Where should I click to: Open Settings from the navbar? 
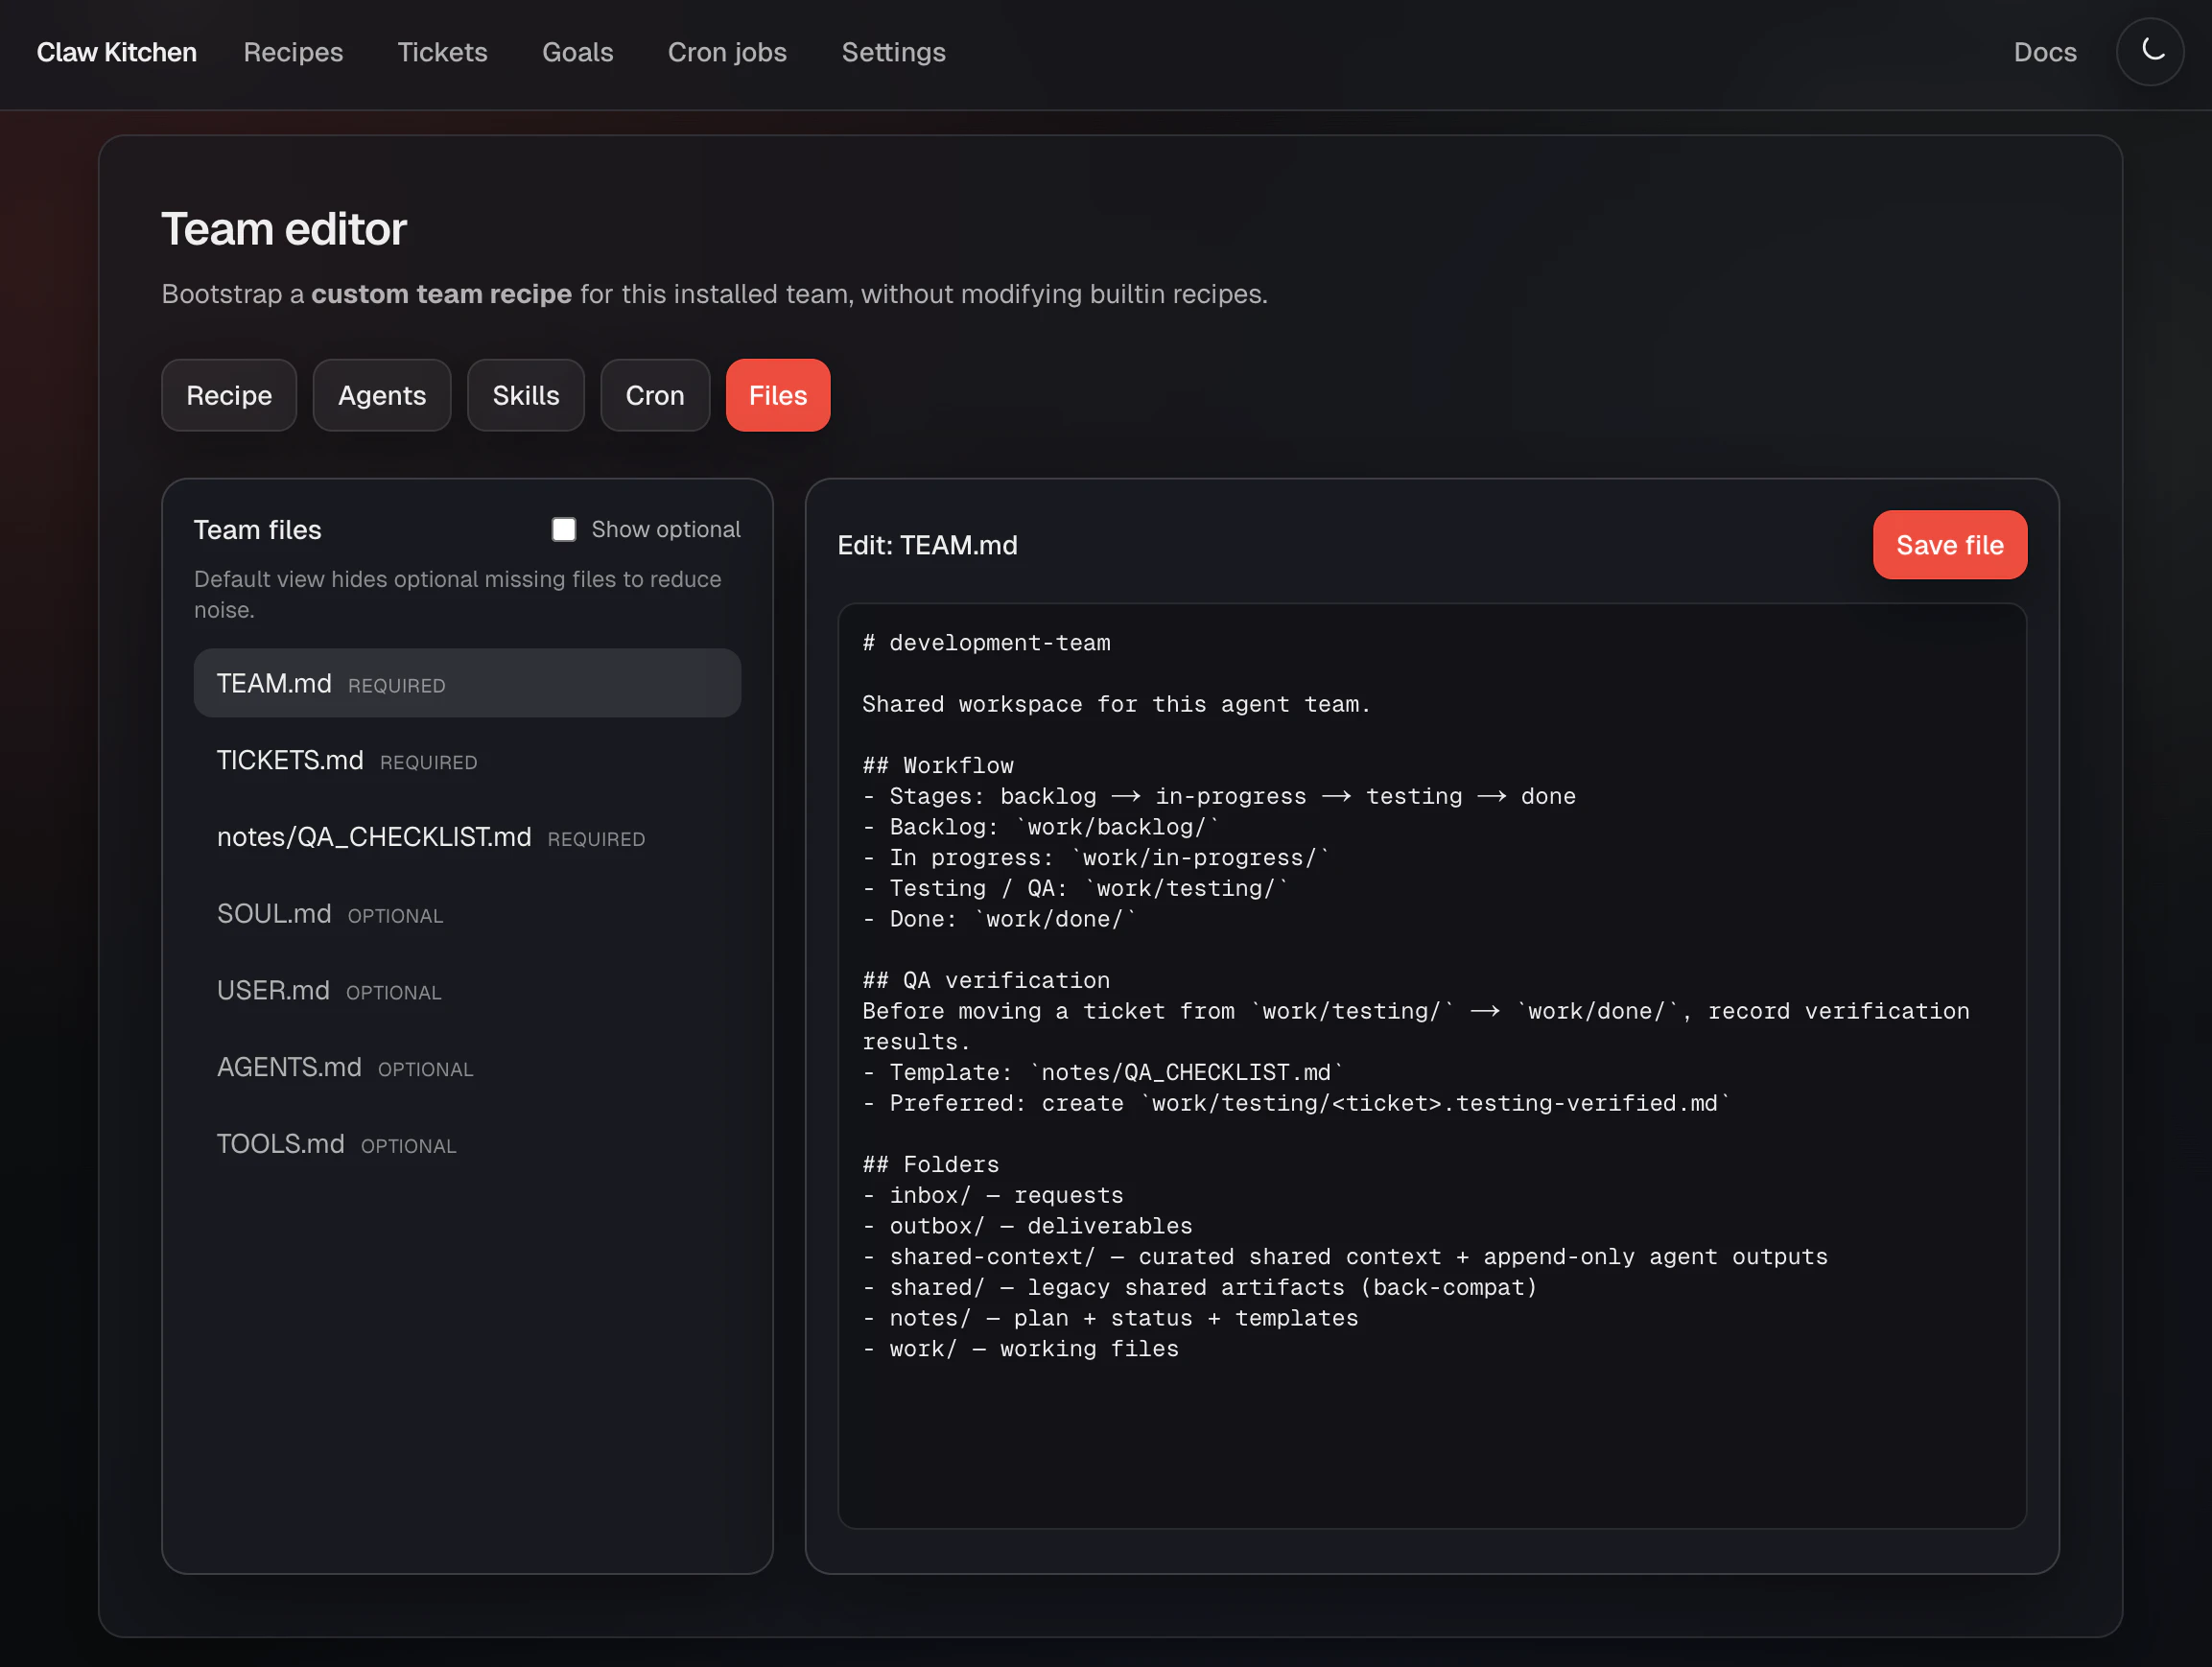[x=893, y=52]
